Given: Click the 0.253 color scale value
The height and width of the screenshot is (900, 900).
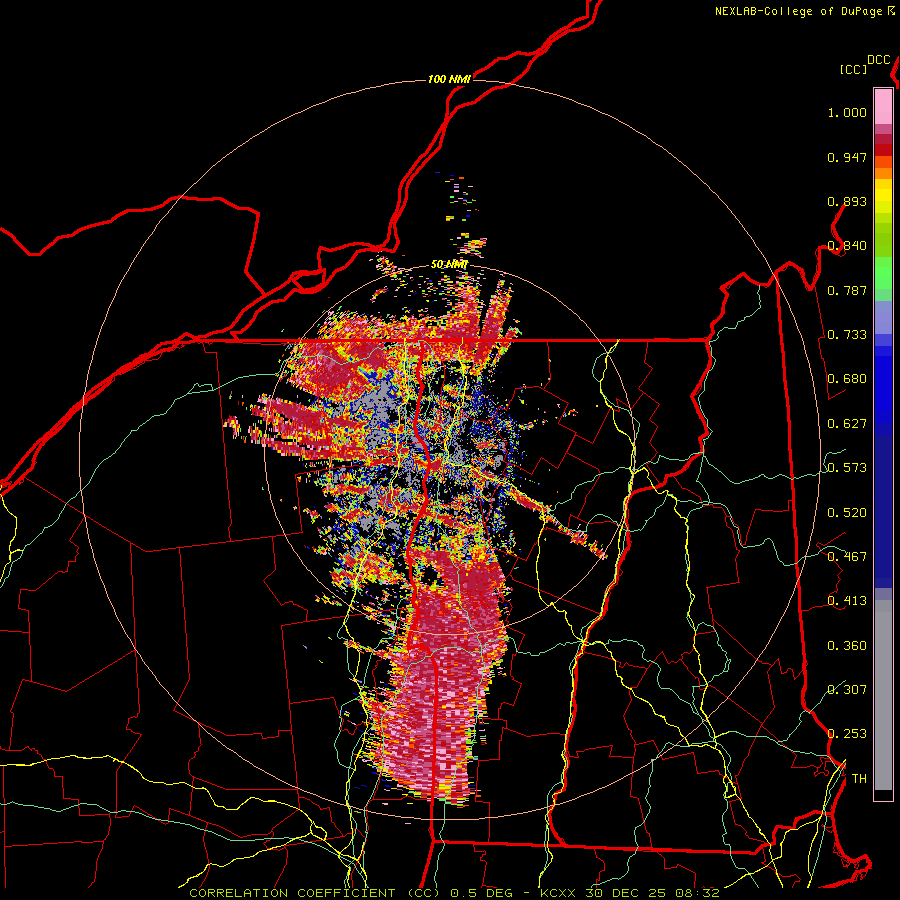Looking at the screenshot, I should click(847, 734).
